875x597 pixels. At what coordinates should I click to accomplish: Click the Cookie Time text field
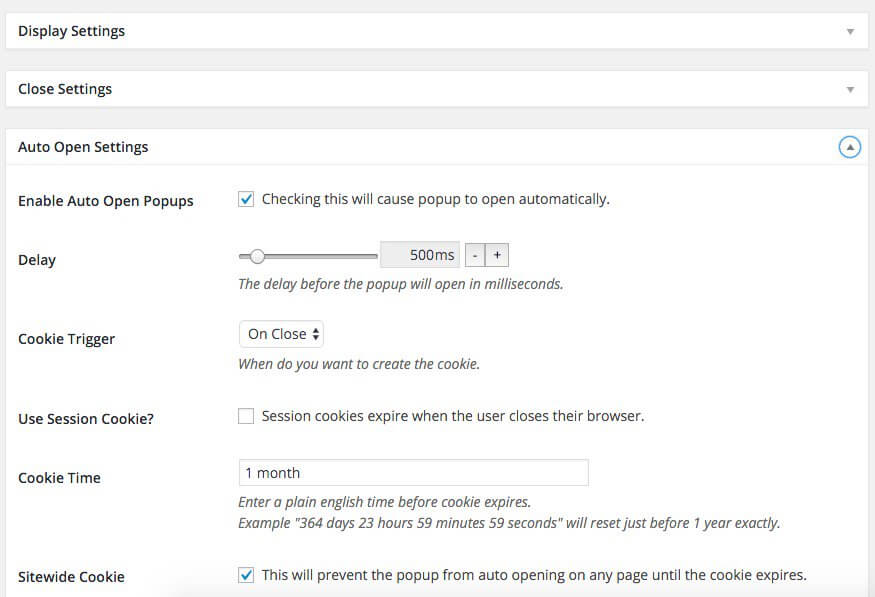[x=414, y=473]
